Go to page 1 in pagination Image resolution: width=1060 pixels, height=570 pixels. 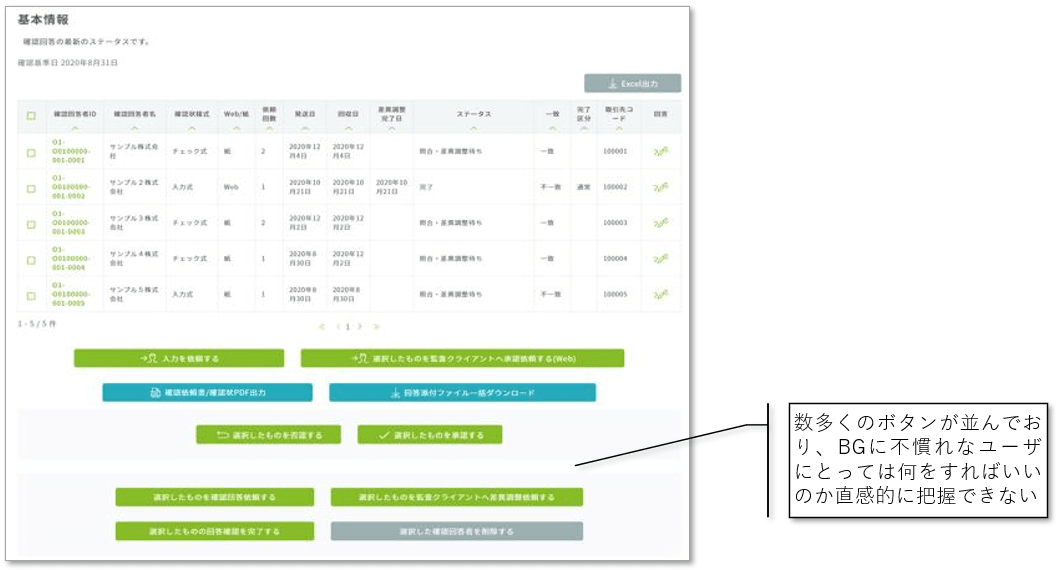pos(349,326)
